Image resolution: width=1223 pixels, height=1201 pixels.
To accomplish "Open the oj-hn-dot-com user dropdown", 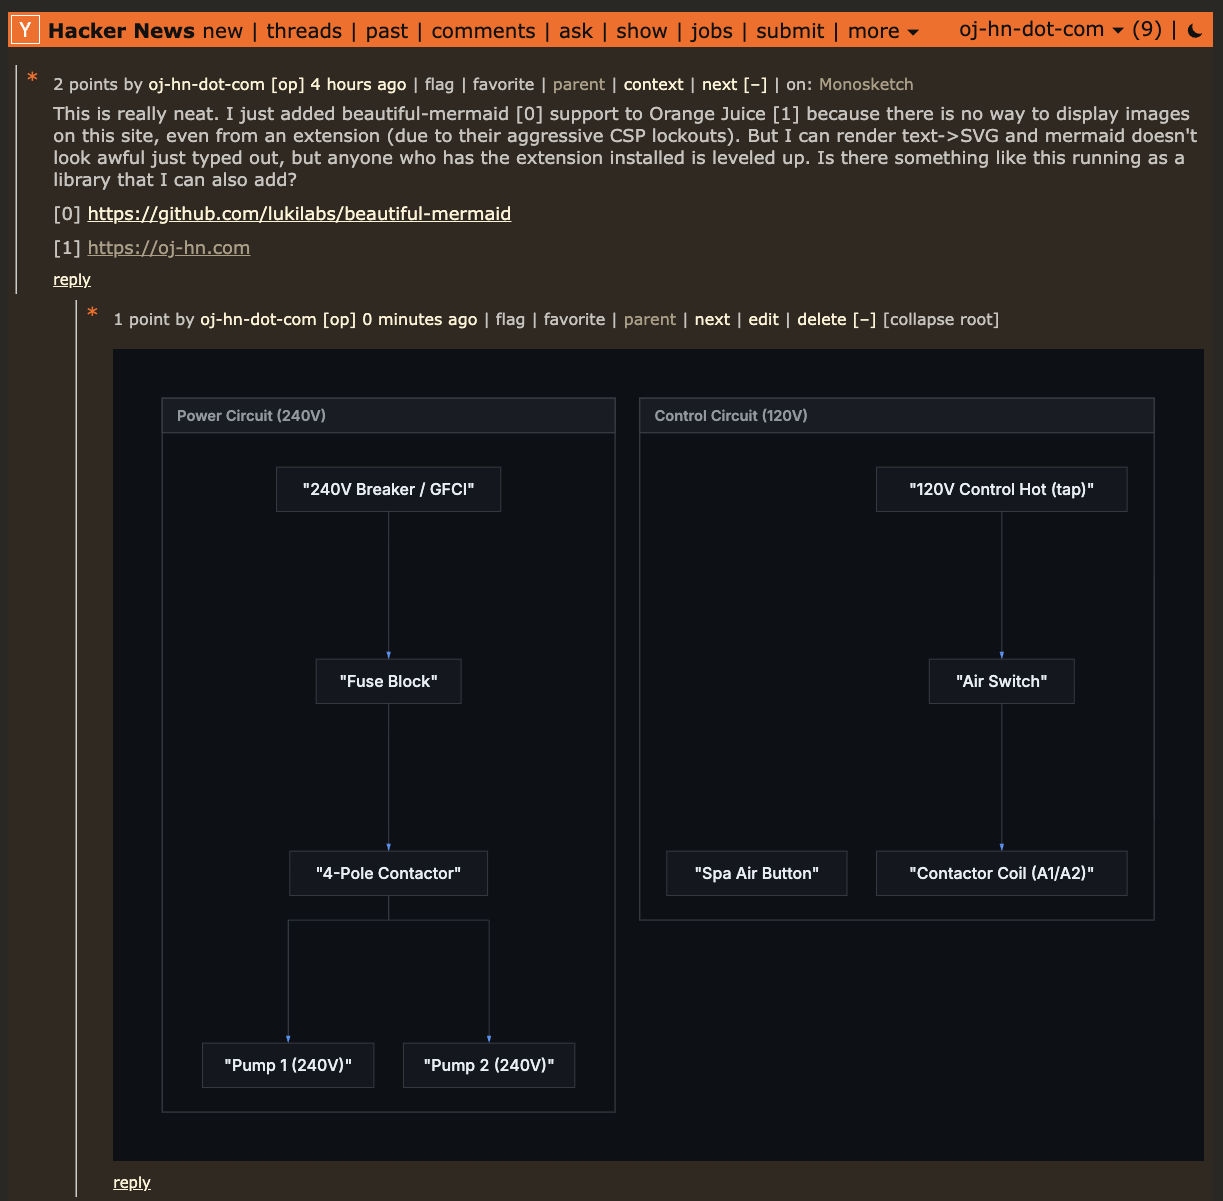I will point(1041,30).
